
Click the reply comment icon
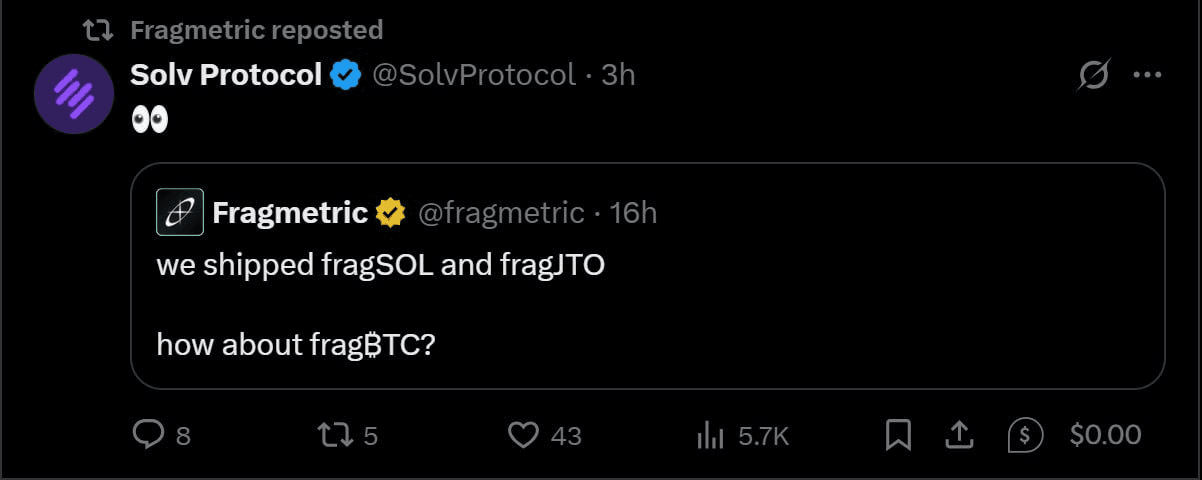[x=148, y=435]
